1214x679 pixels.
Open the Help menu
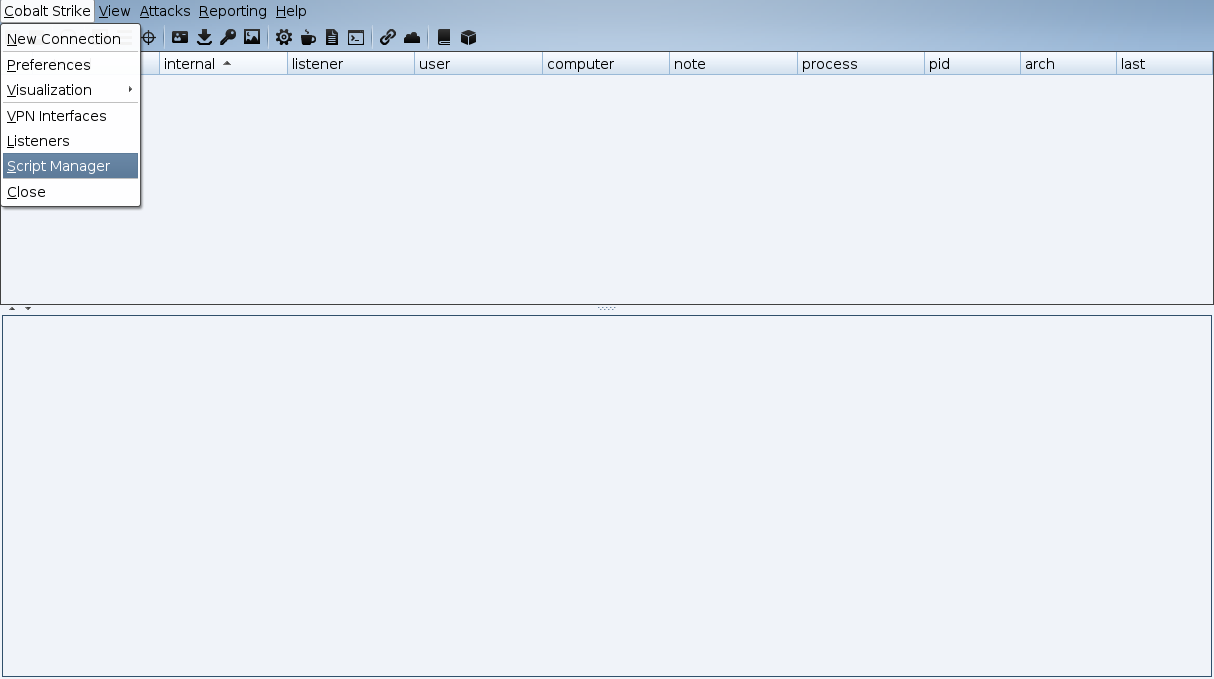[x=291, y=11]
